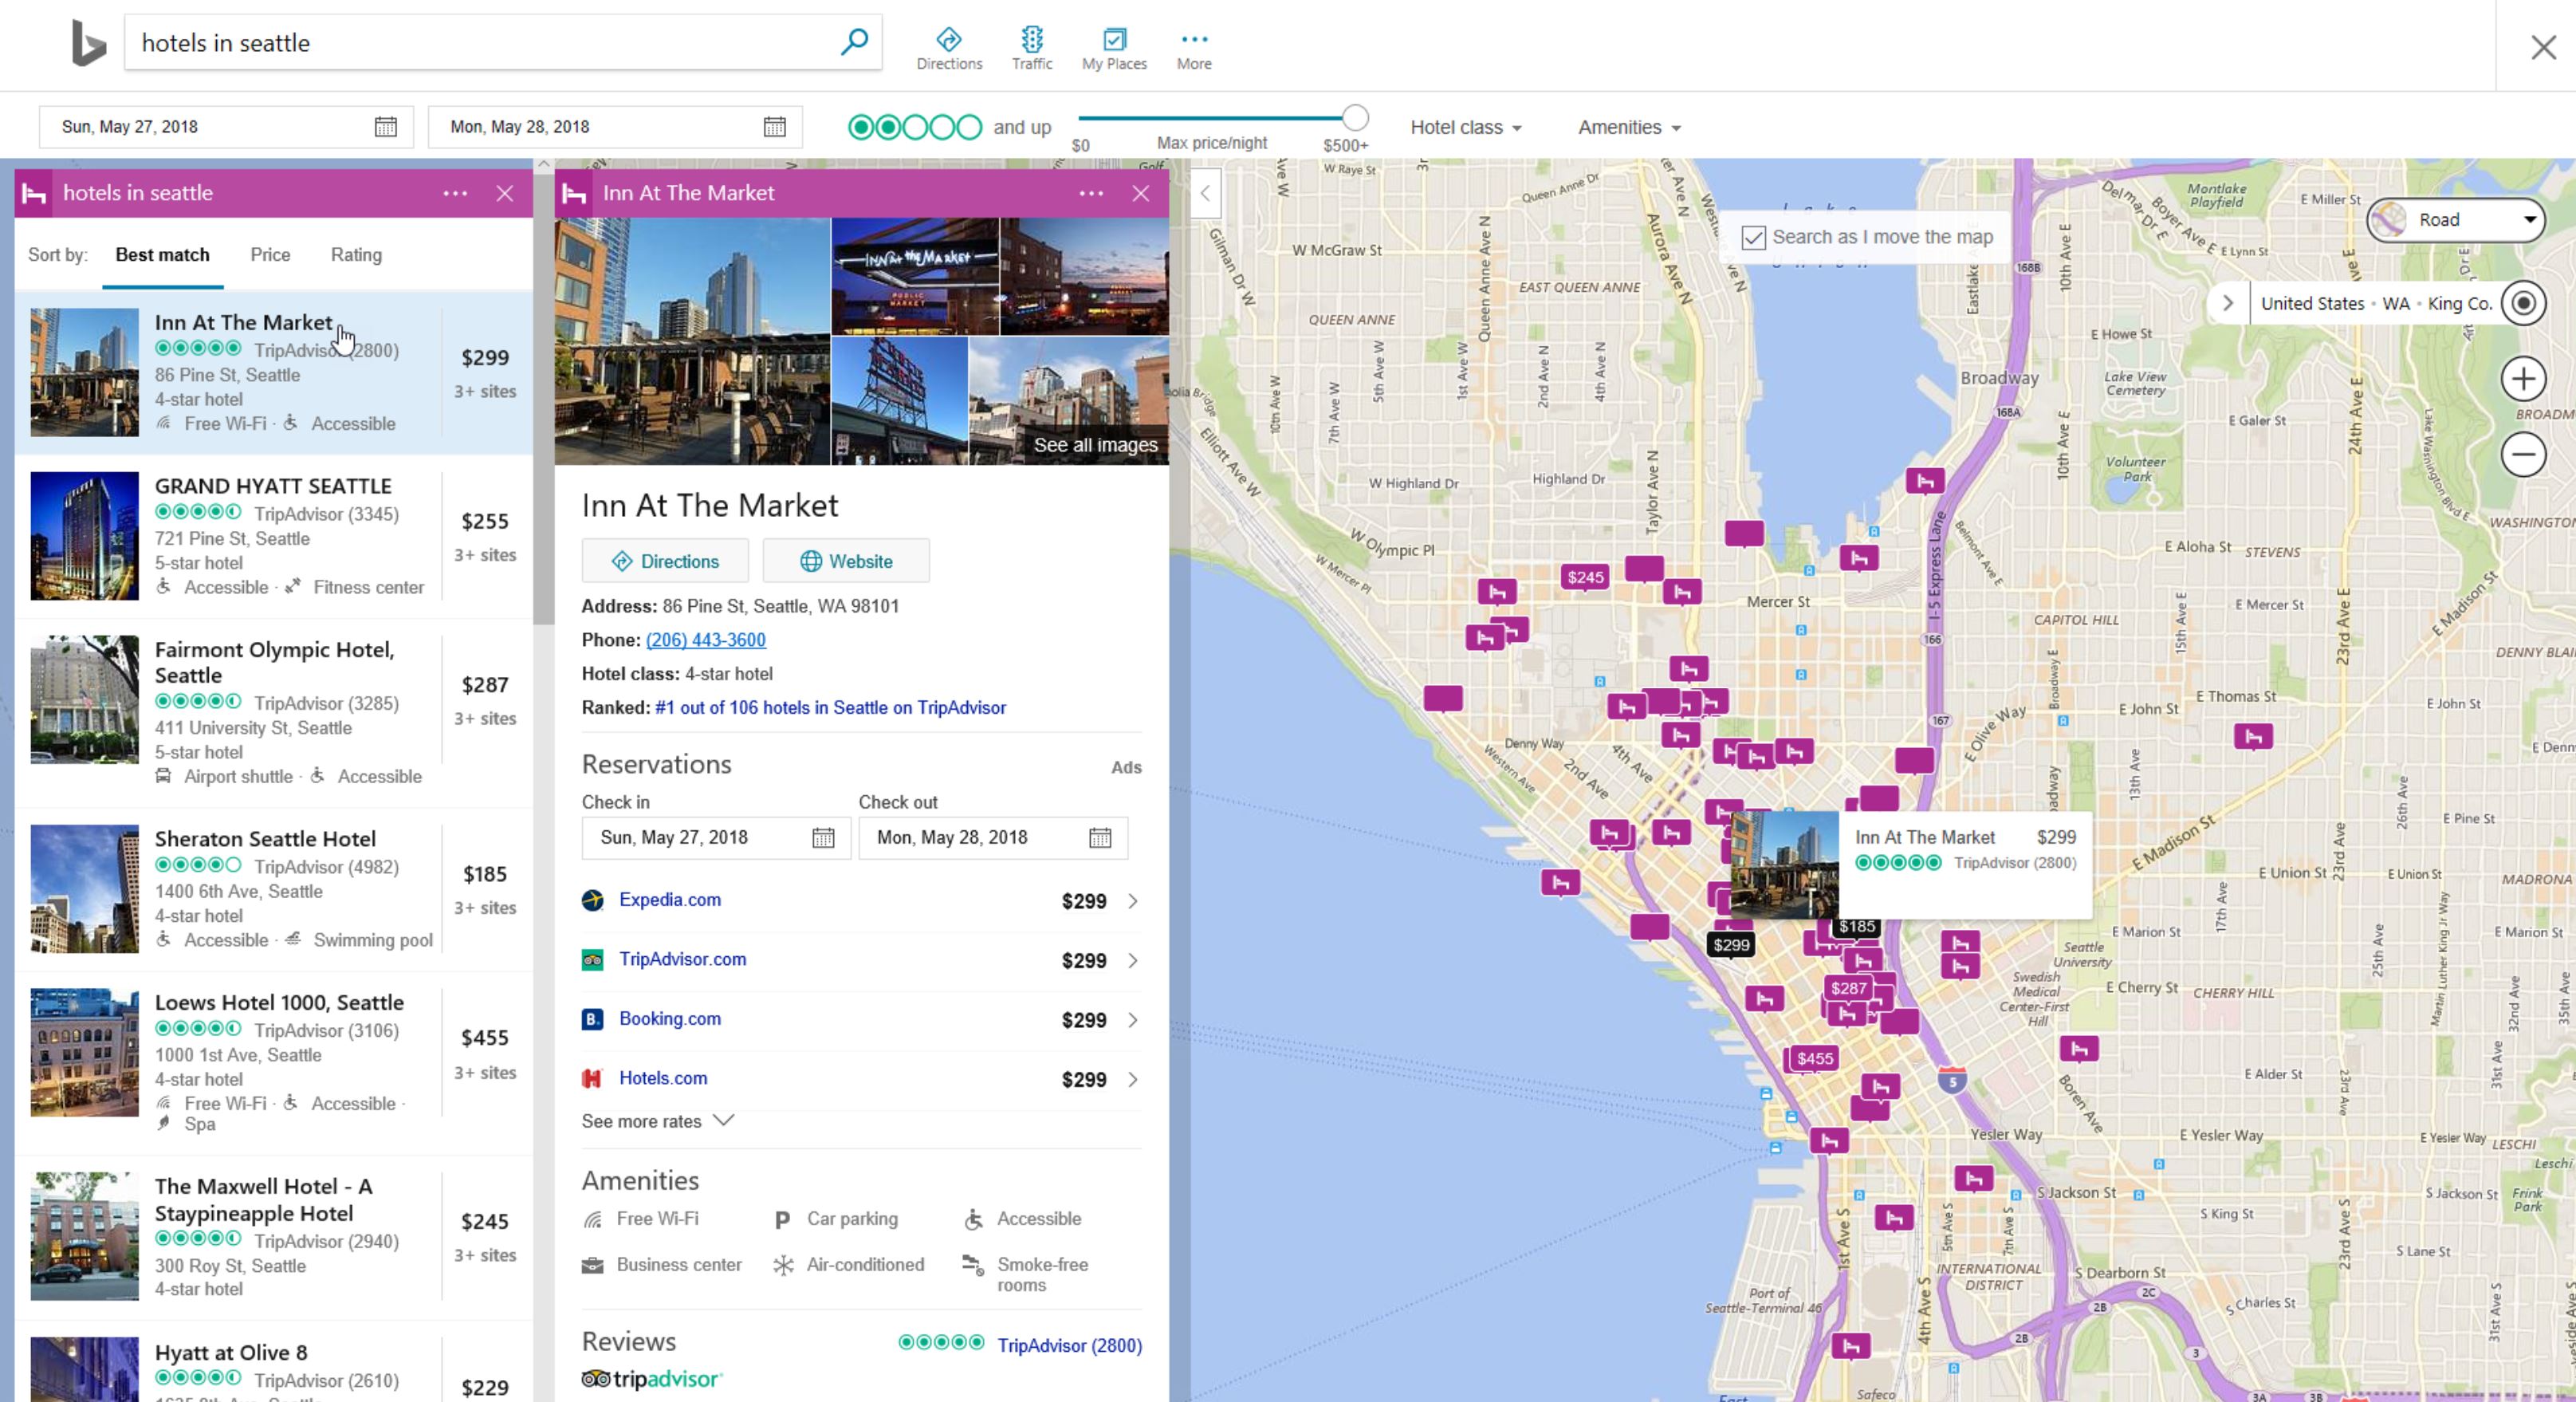
Task: Toggle Search as I move the map
Action: 1753,237
